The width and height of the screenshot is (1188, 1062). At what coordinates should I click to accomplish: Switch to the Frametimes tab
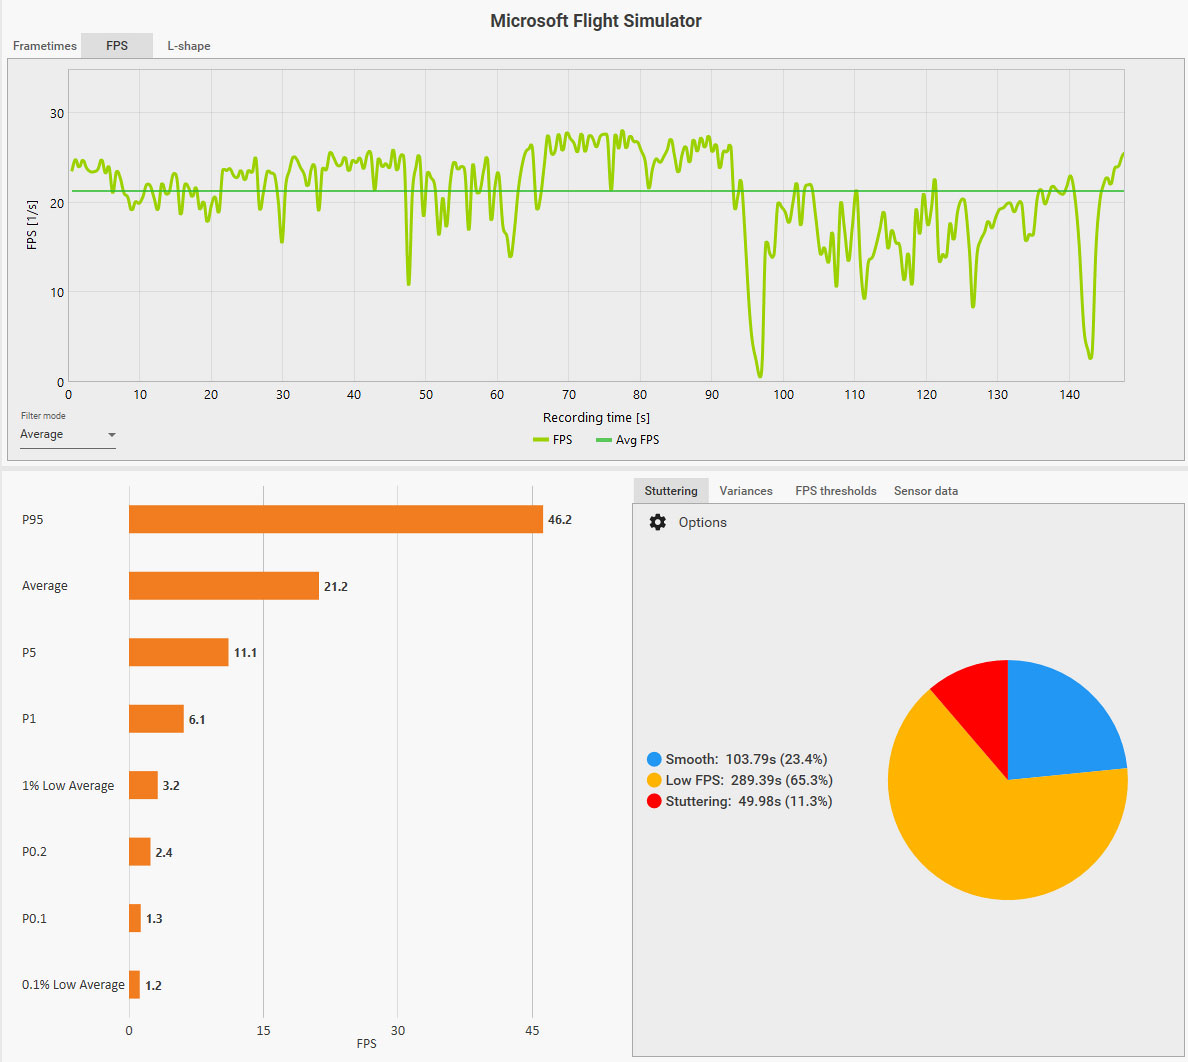45,45
